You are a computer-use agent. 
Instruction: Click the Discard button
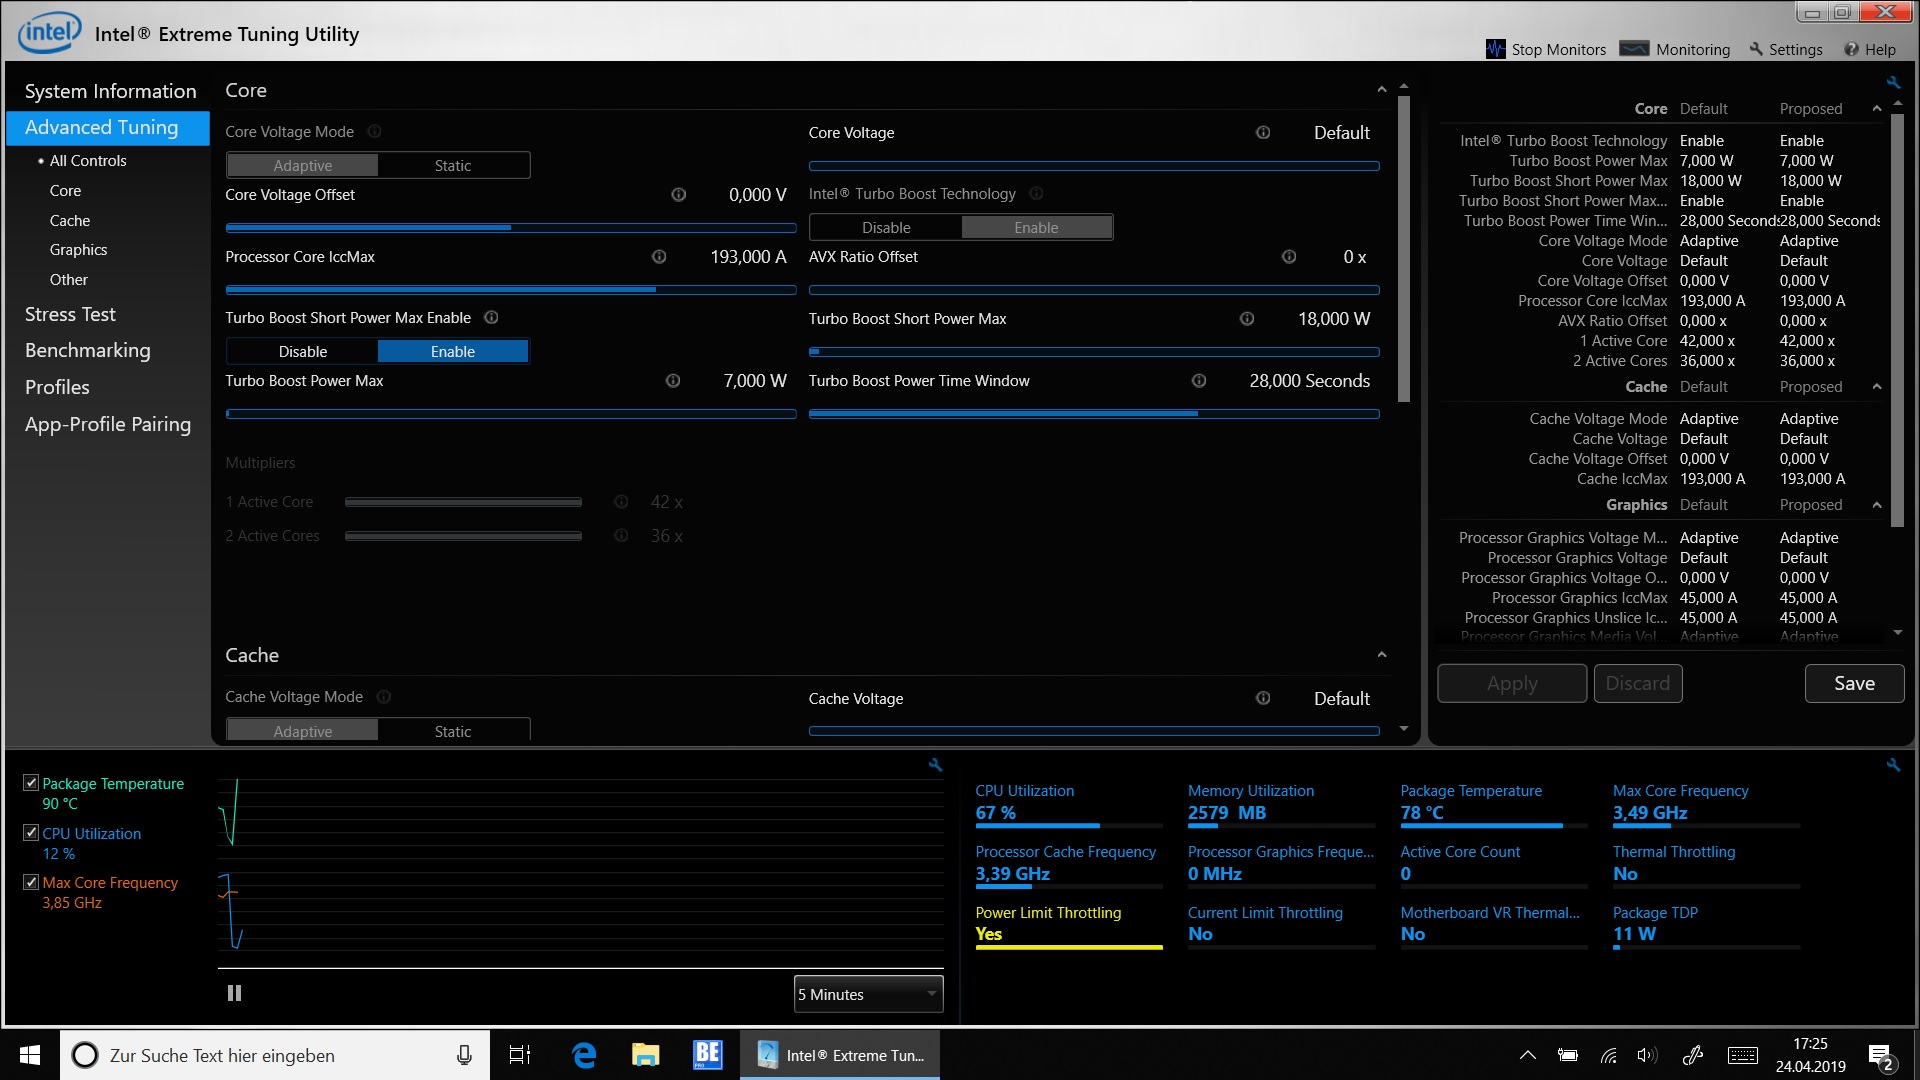[x=1638, y=683]
